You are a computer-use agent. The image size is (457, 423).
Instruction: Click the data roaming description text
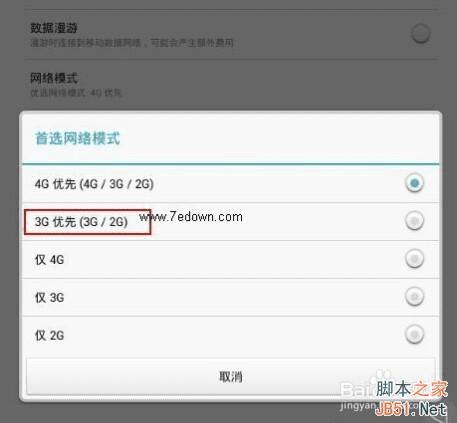(x=132, y=43)
